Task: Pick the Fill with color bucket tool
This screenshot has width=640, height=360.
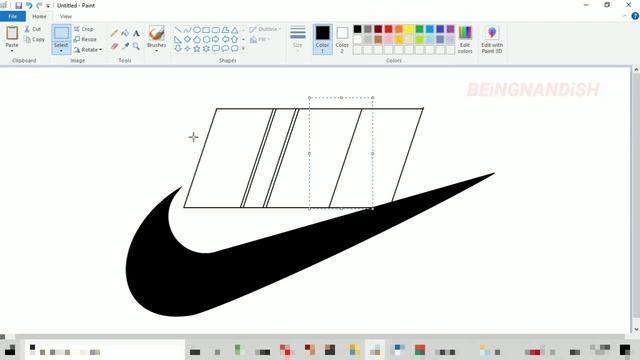Action: click(125, 33)
